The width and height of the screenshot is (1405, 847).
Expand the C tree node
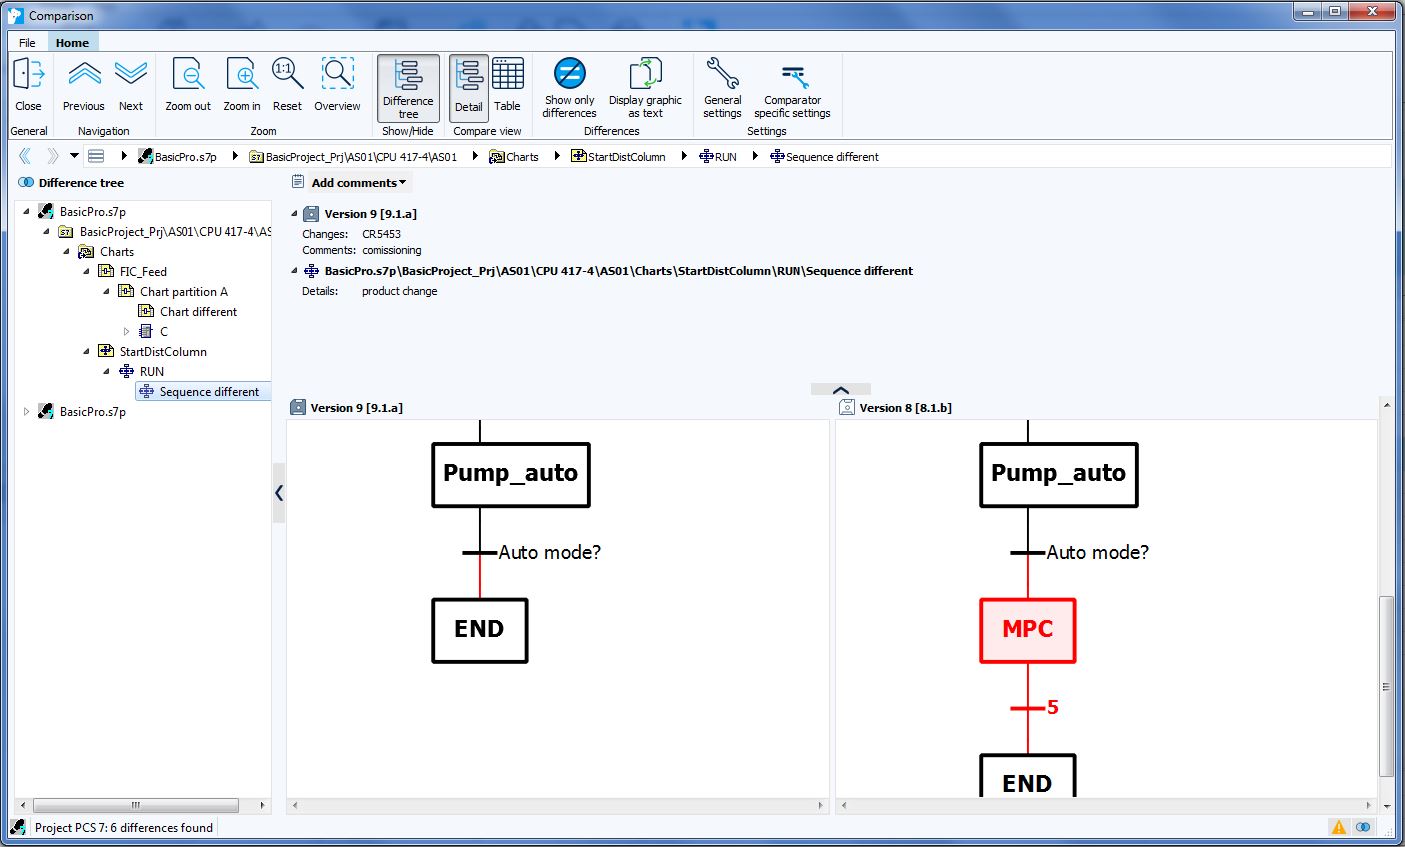[x=127, y=331]
